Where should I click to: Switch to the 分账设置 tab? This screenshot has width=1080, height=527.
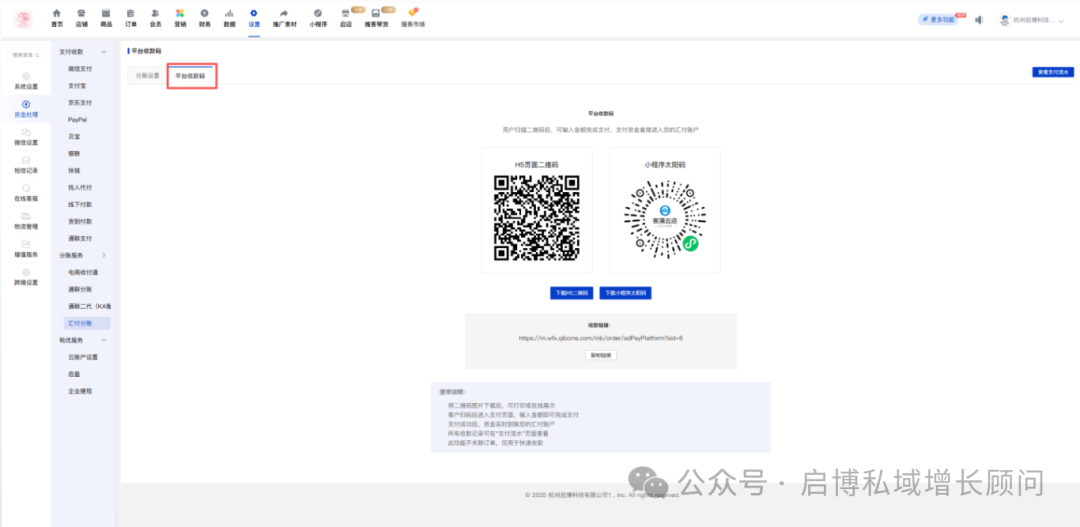click(x=147, y=75)
